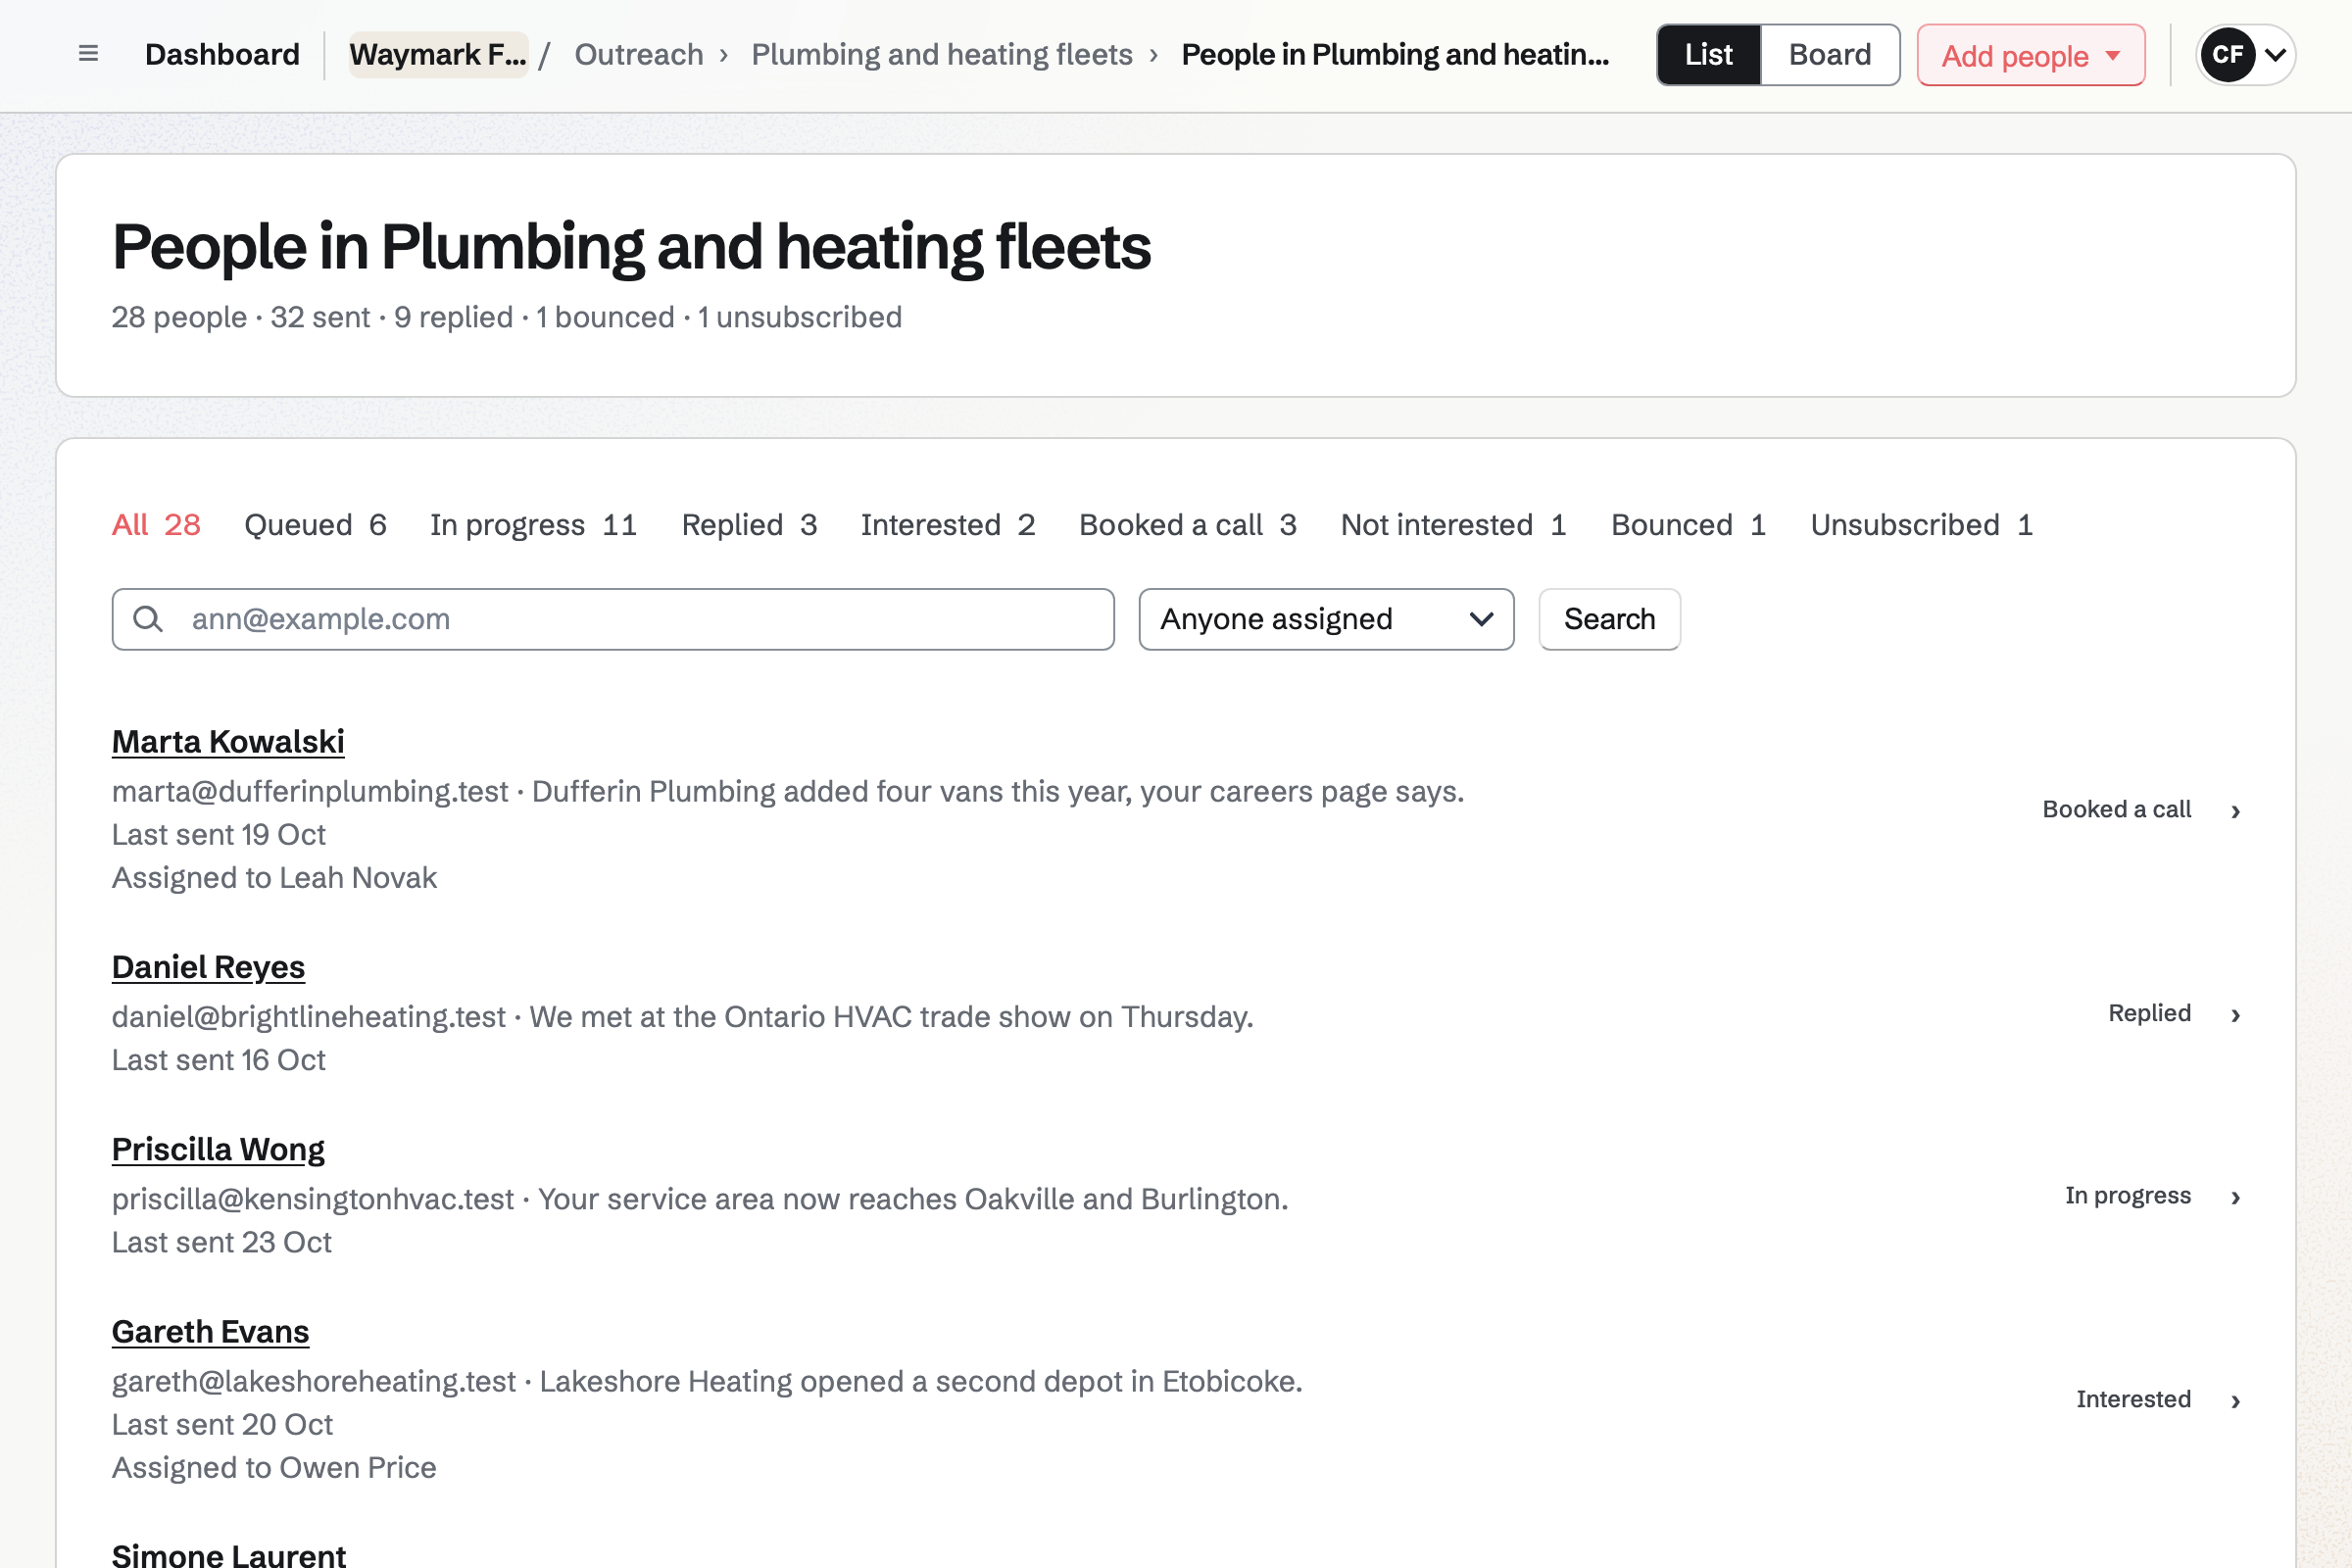The width and height of the screenshot is (2352, 1568).
Task: Open the Waymark F... workspace switcher
Action: coord(438,54)
